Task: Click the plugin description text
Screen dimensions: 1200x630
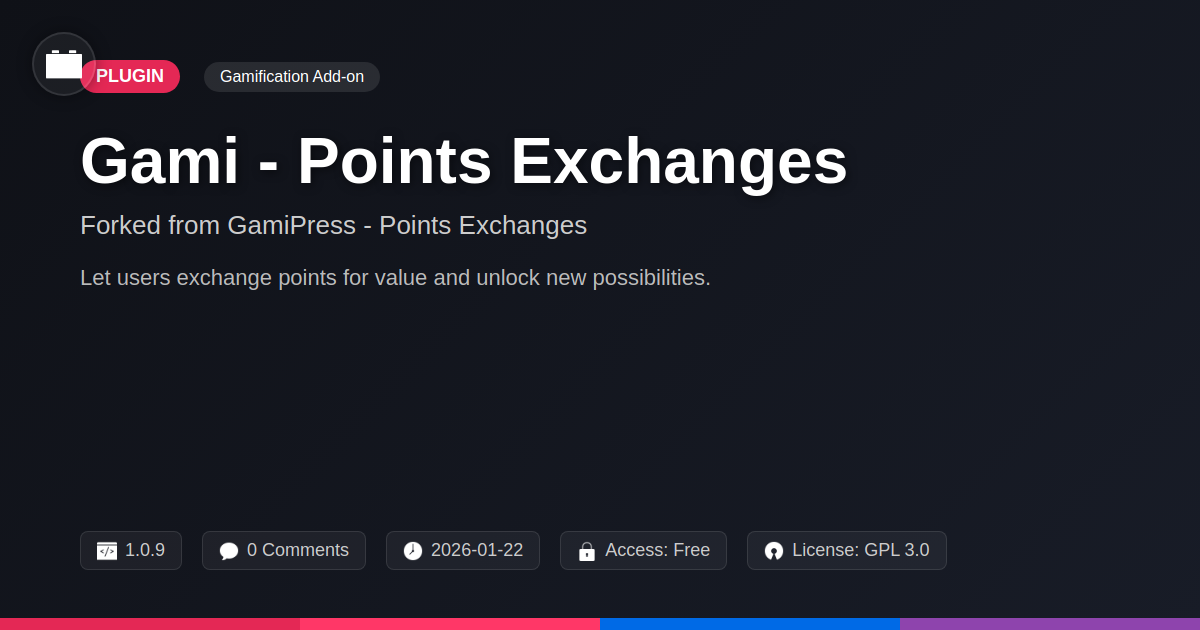Action: tap(395, 278)
